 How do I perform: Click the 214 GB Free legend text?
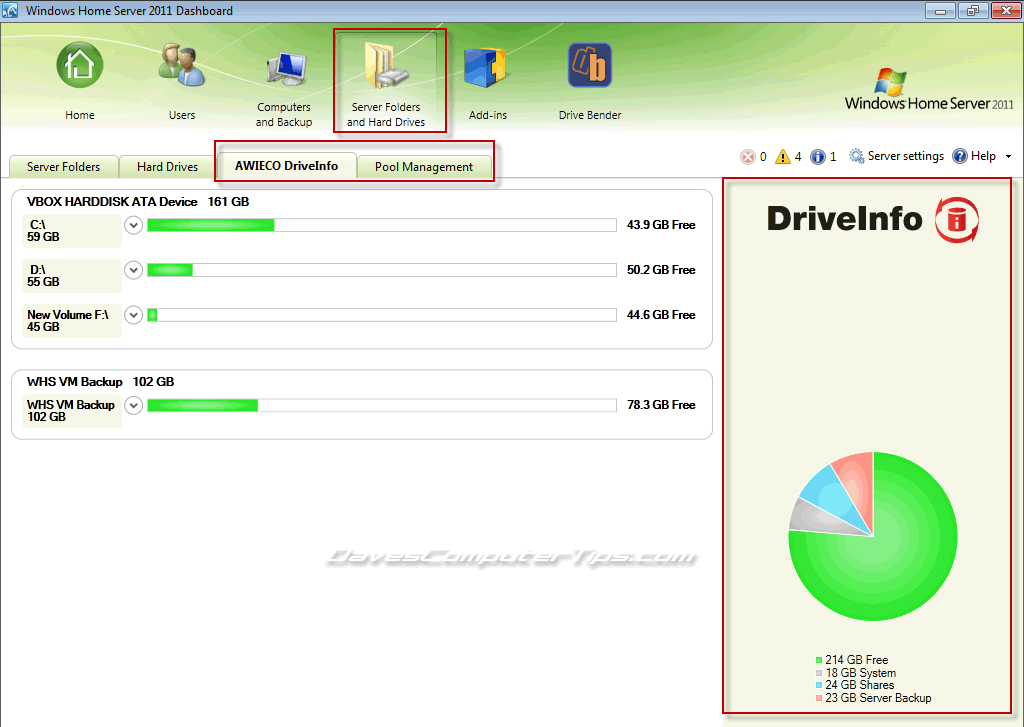(857, 660)
